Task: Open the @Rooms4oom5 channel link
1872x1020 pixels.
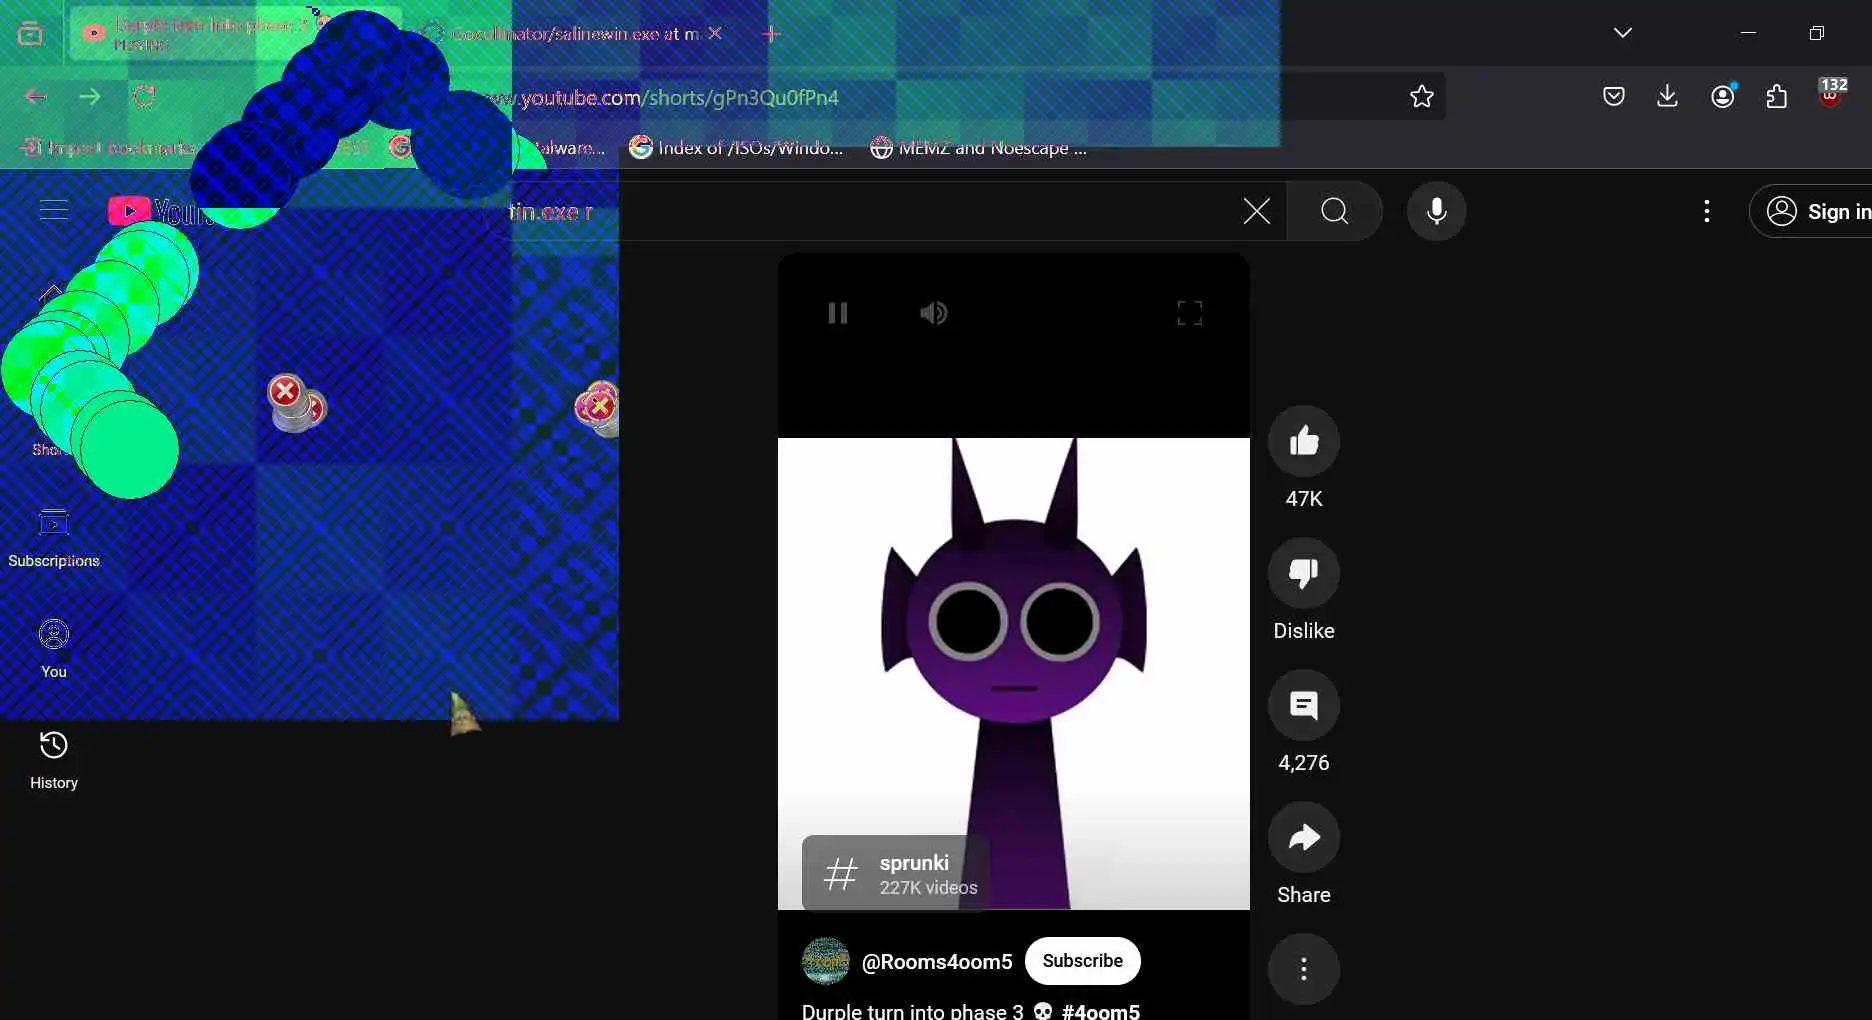Action: pyautogui.click(x=937, y=962)
